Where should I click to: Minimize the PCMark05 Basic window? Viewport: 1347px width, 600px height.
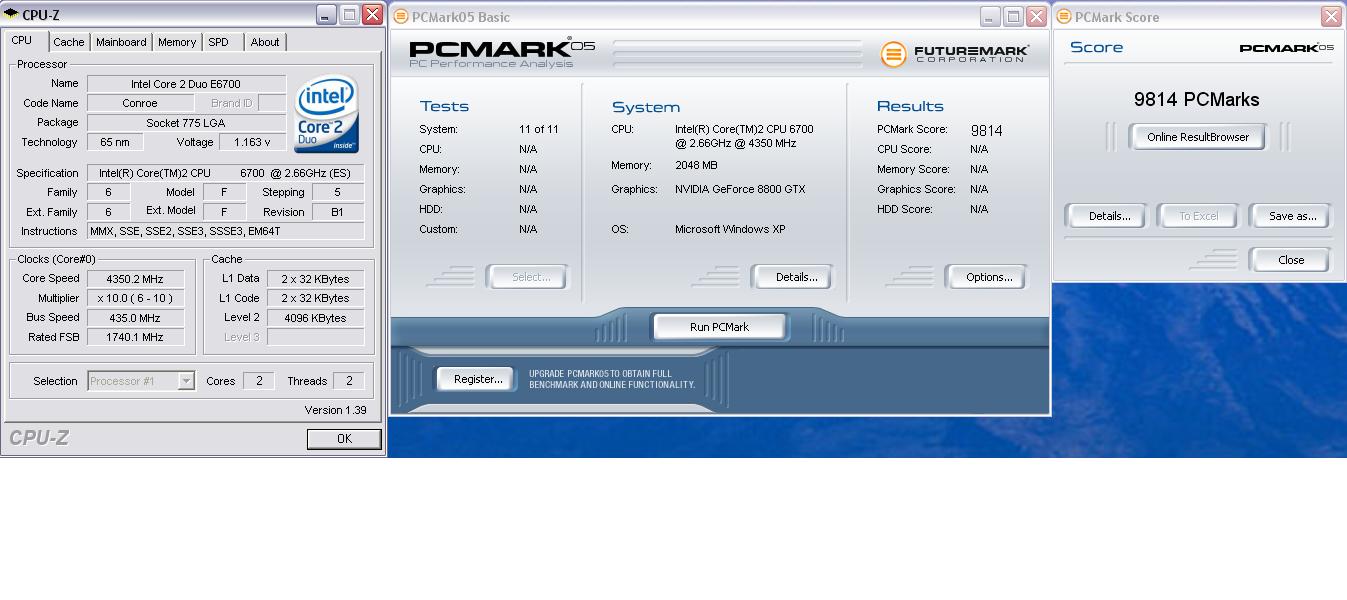[990, 16]
